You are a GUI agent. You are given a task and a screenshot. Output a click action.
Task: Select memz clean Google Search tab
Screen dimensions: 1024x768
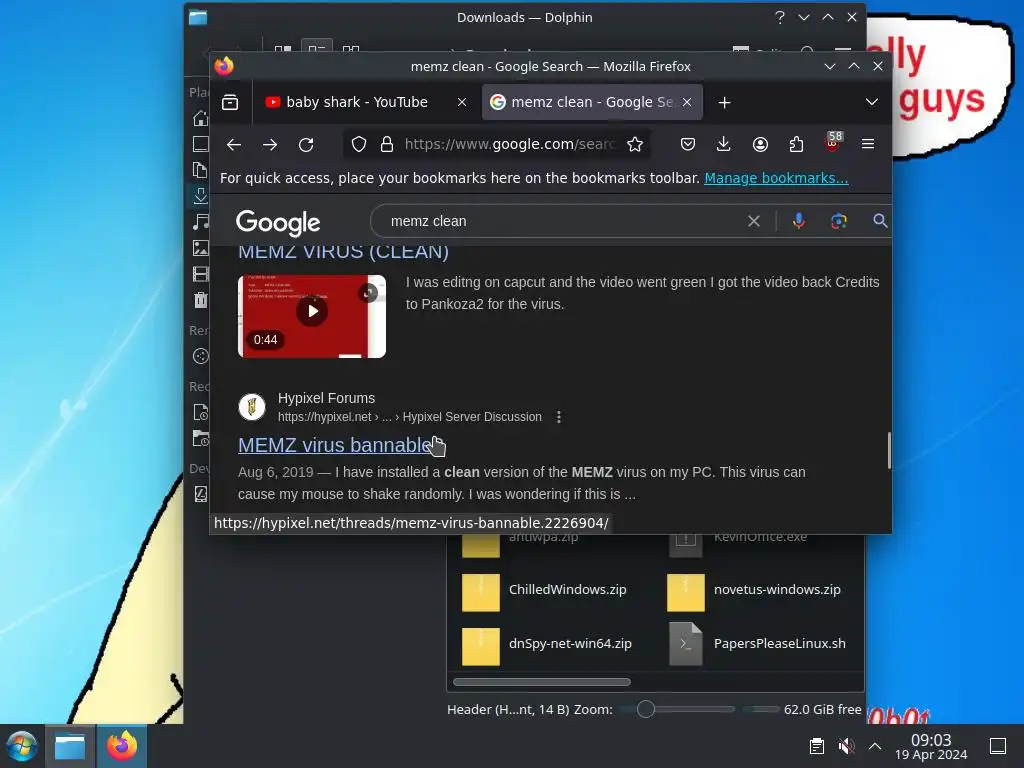592,103
